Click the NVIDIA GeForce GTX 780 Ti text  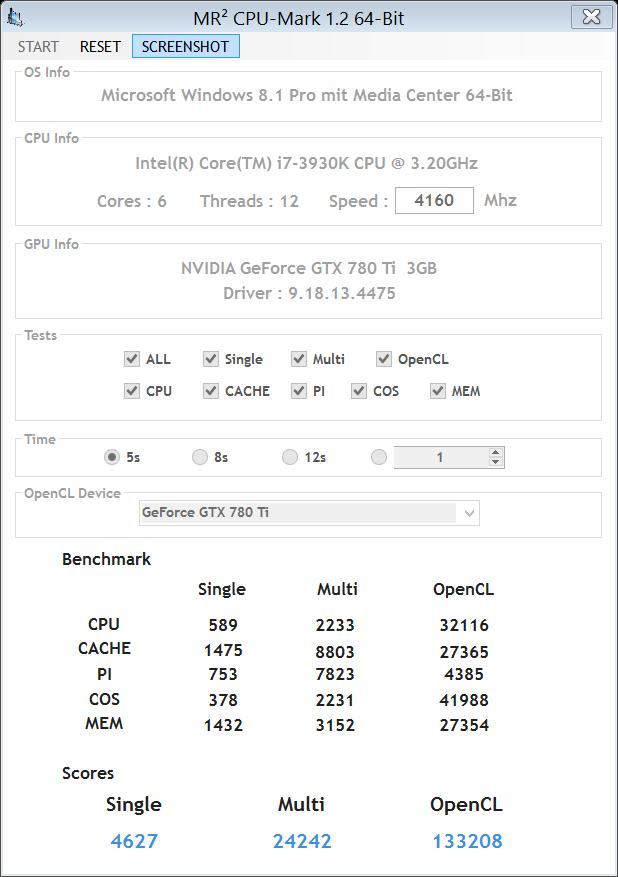[309, 268]
